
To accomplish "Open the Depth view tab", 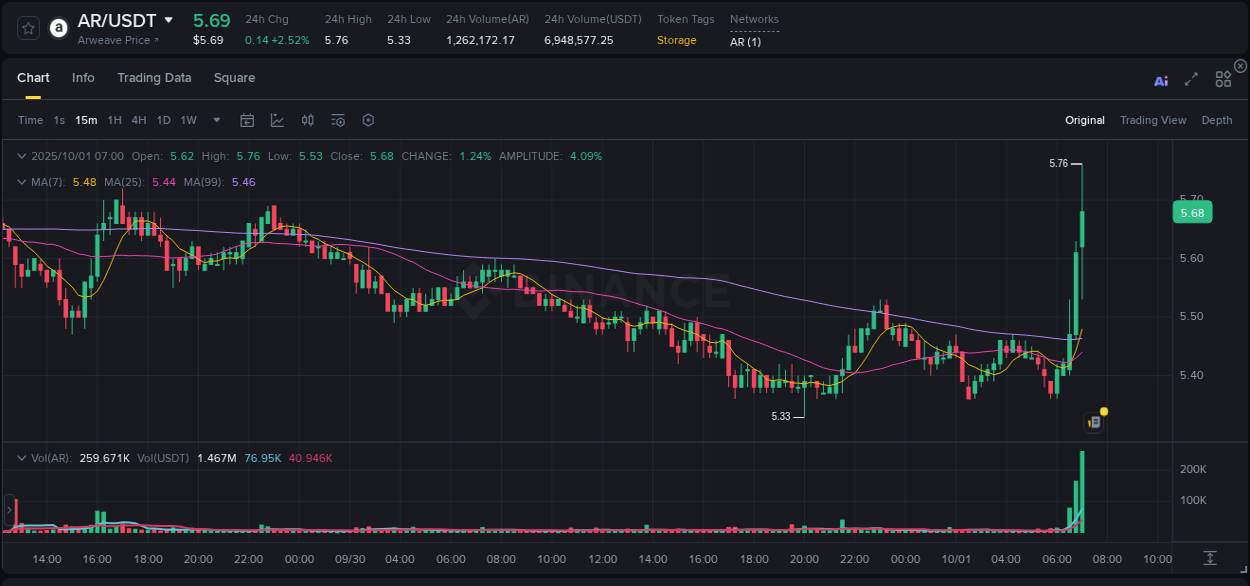I will [x=1217, y=120].
